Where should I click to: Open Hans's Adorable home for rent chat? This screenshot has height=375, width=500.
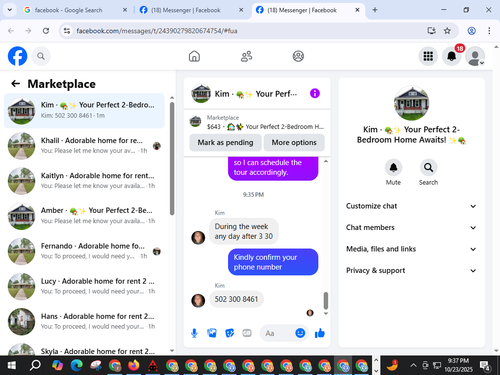click(x=84, y=321)
